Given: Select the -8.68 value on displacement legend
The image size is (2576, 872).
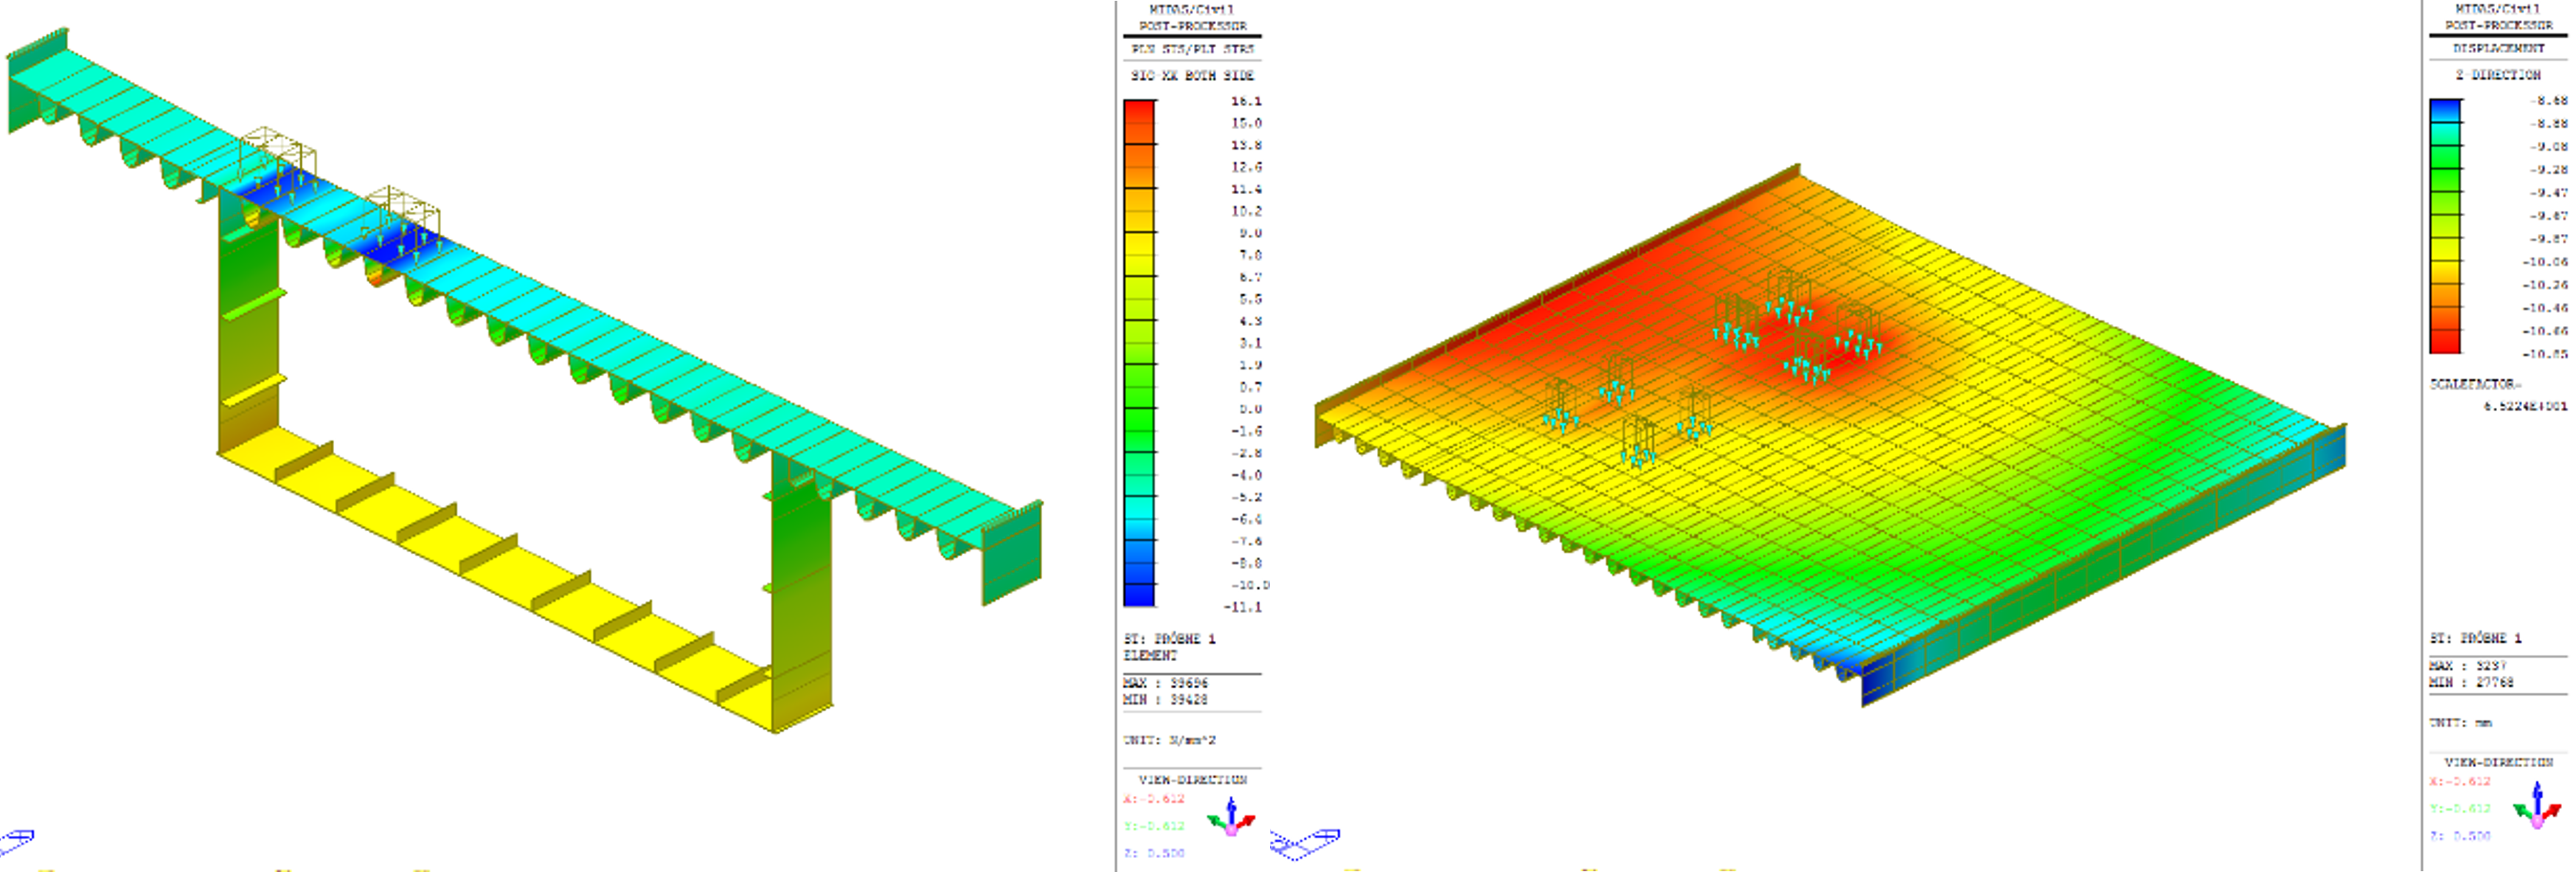Looking at the screenshot, I should (2549, 100).
